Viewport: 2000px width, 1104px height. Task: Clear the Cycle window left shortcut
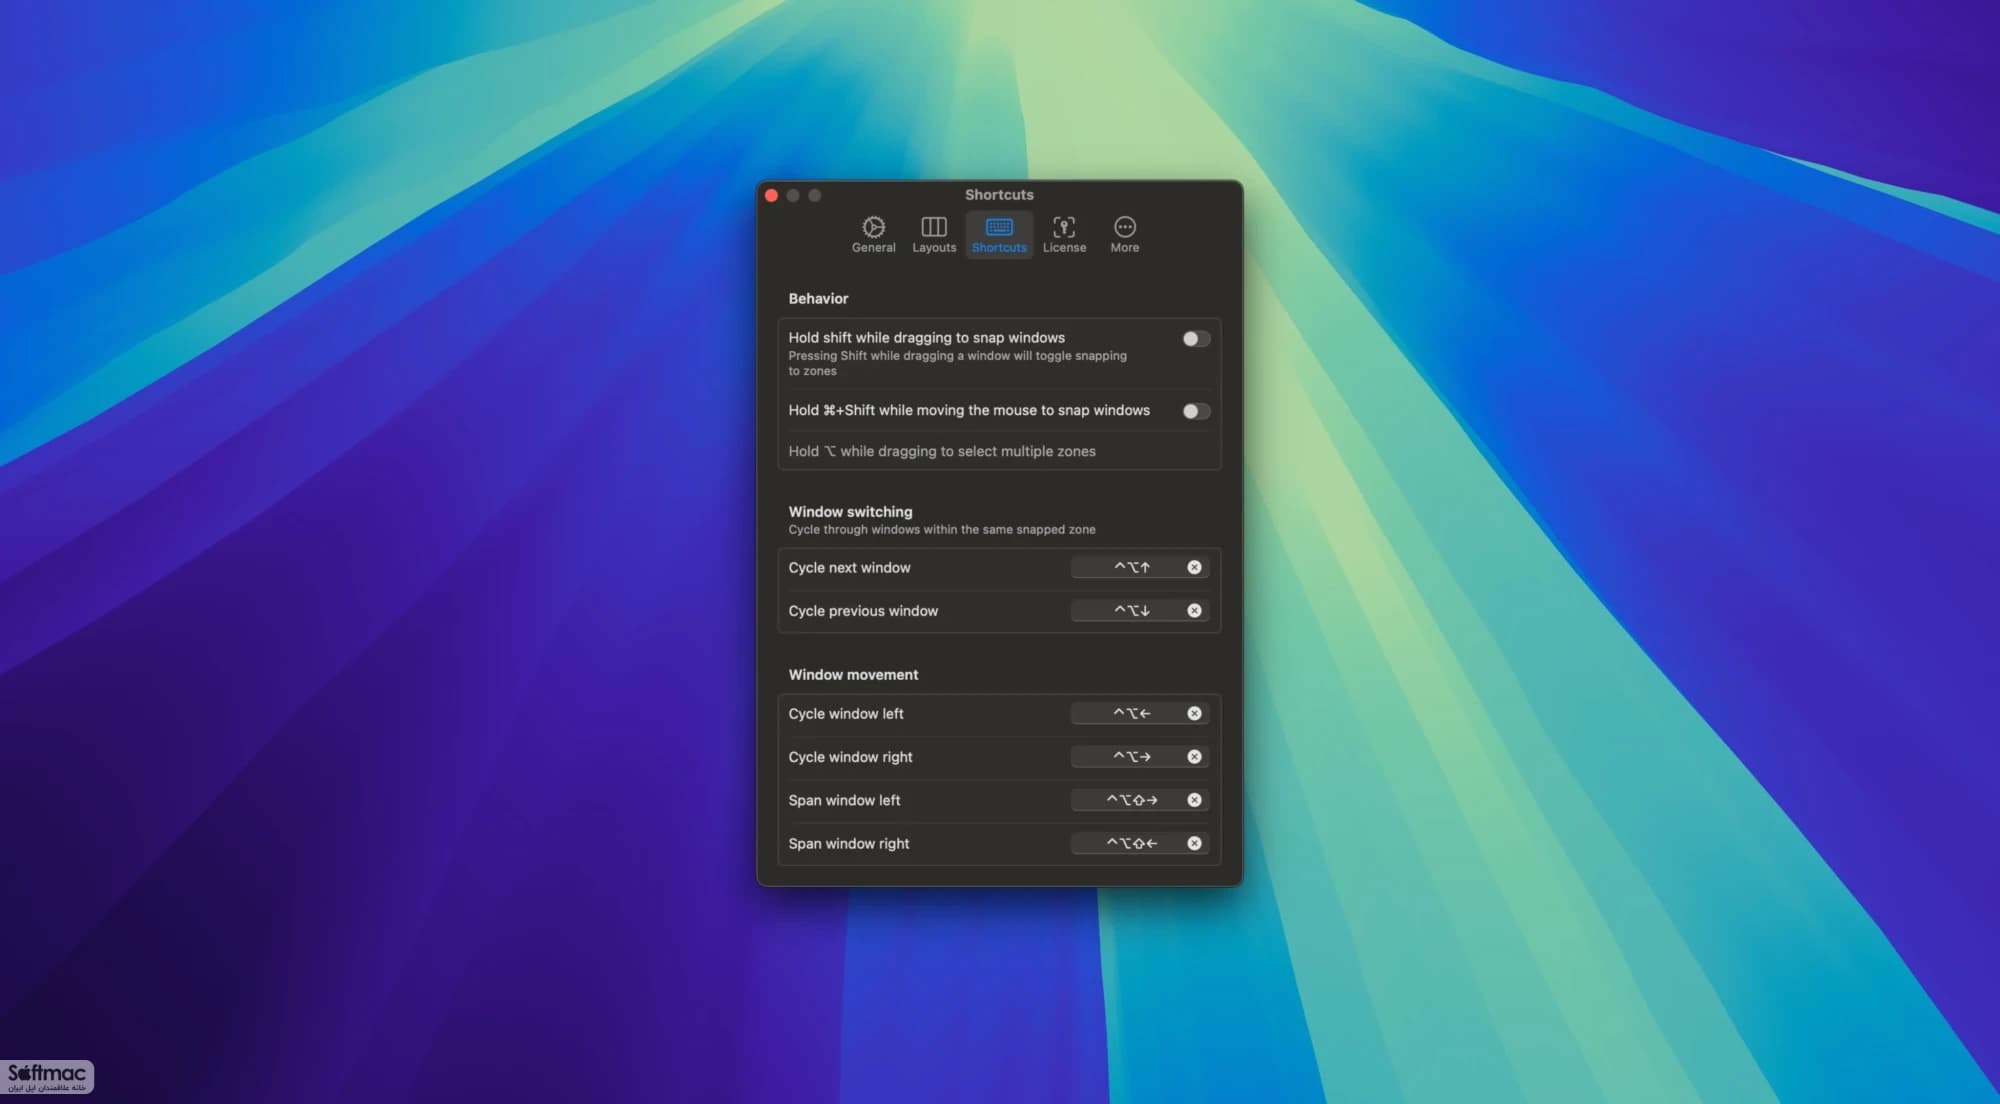(1194, 713)
